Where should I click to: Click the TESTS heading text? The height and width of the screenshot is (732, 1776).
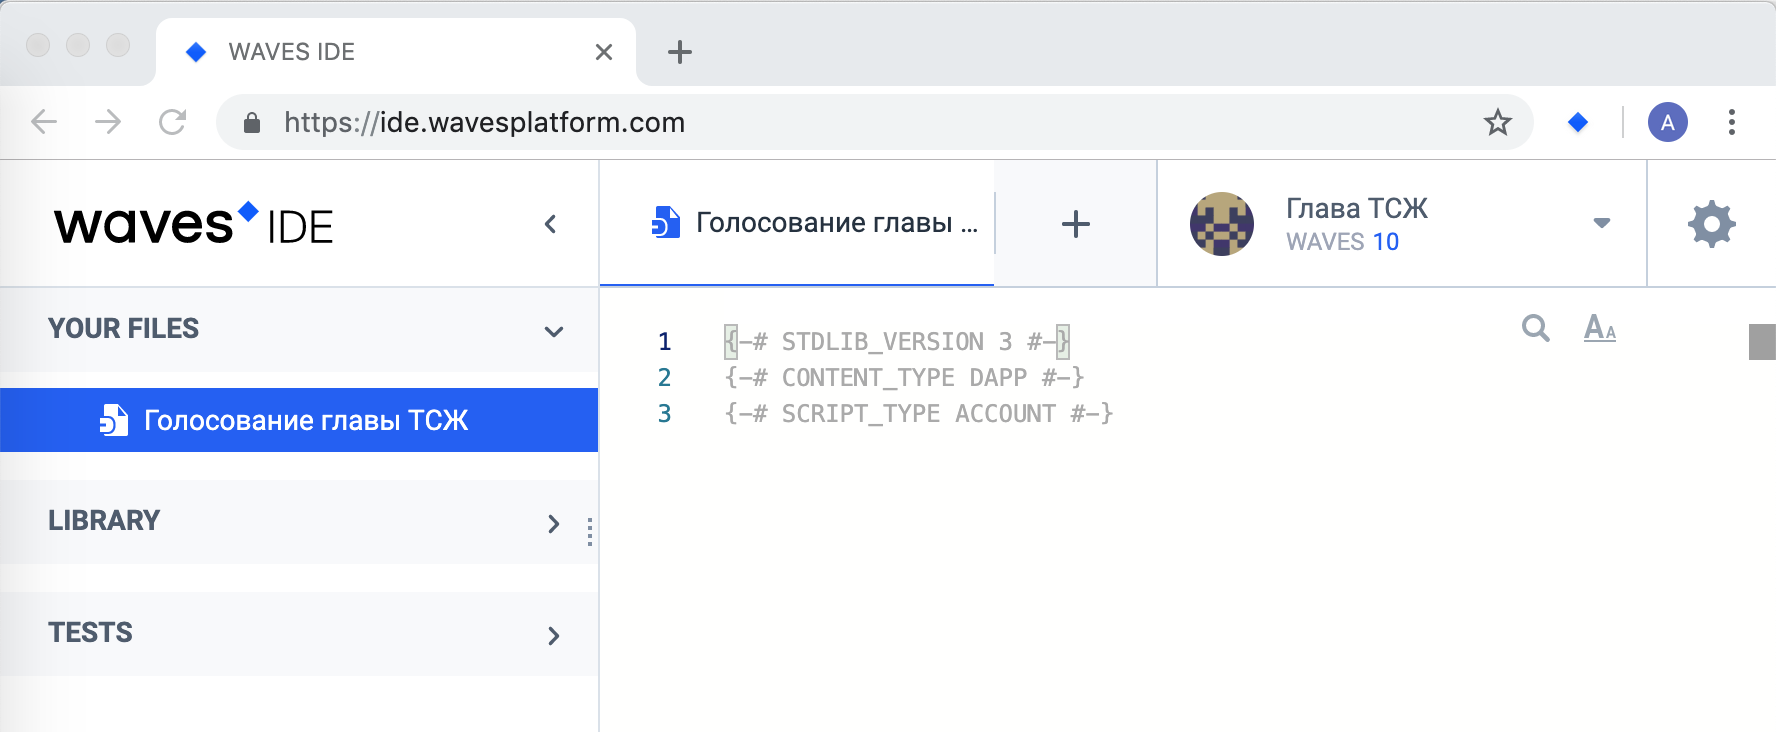pyautogui.click(x=90, y=632)
